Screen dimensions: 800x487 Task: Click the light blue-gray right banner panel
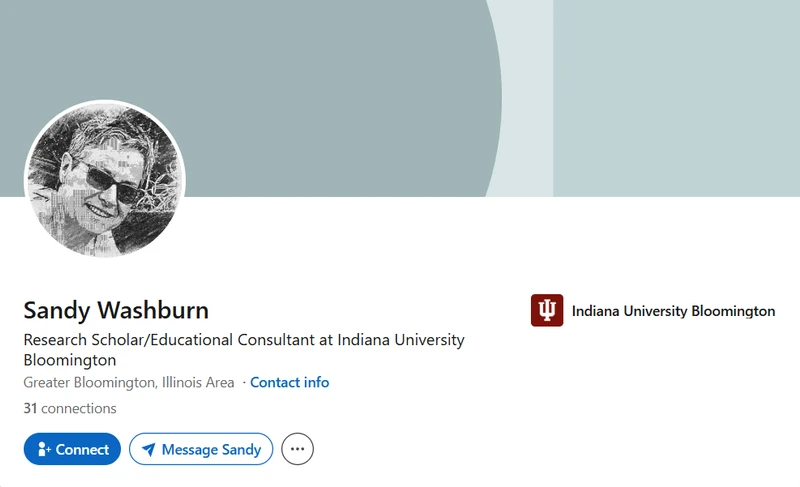pos(677,98)
